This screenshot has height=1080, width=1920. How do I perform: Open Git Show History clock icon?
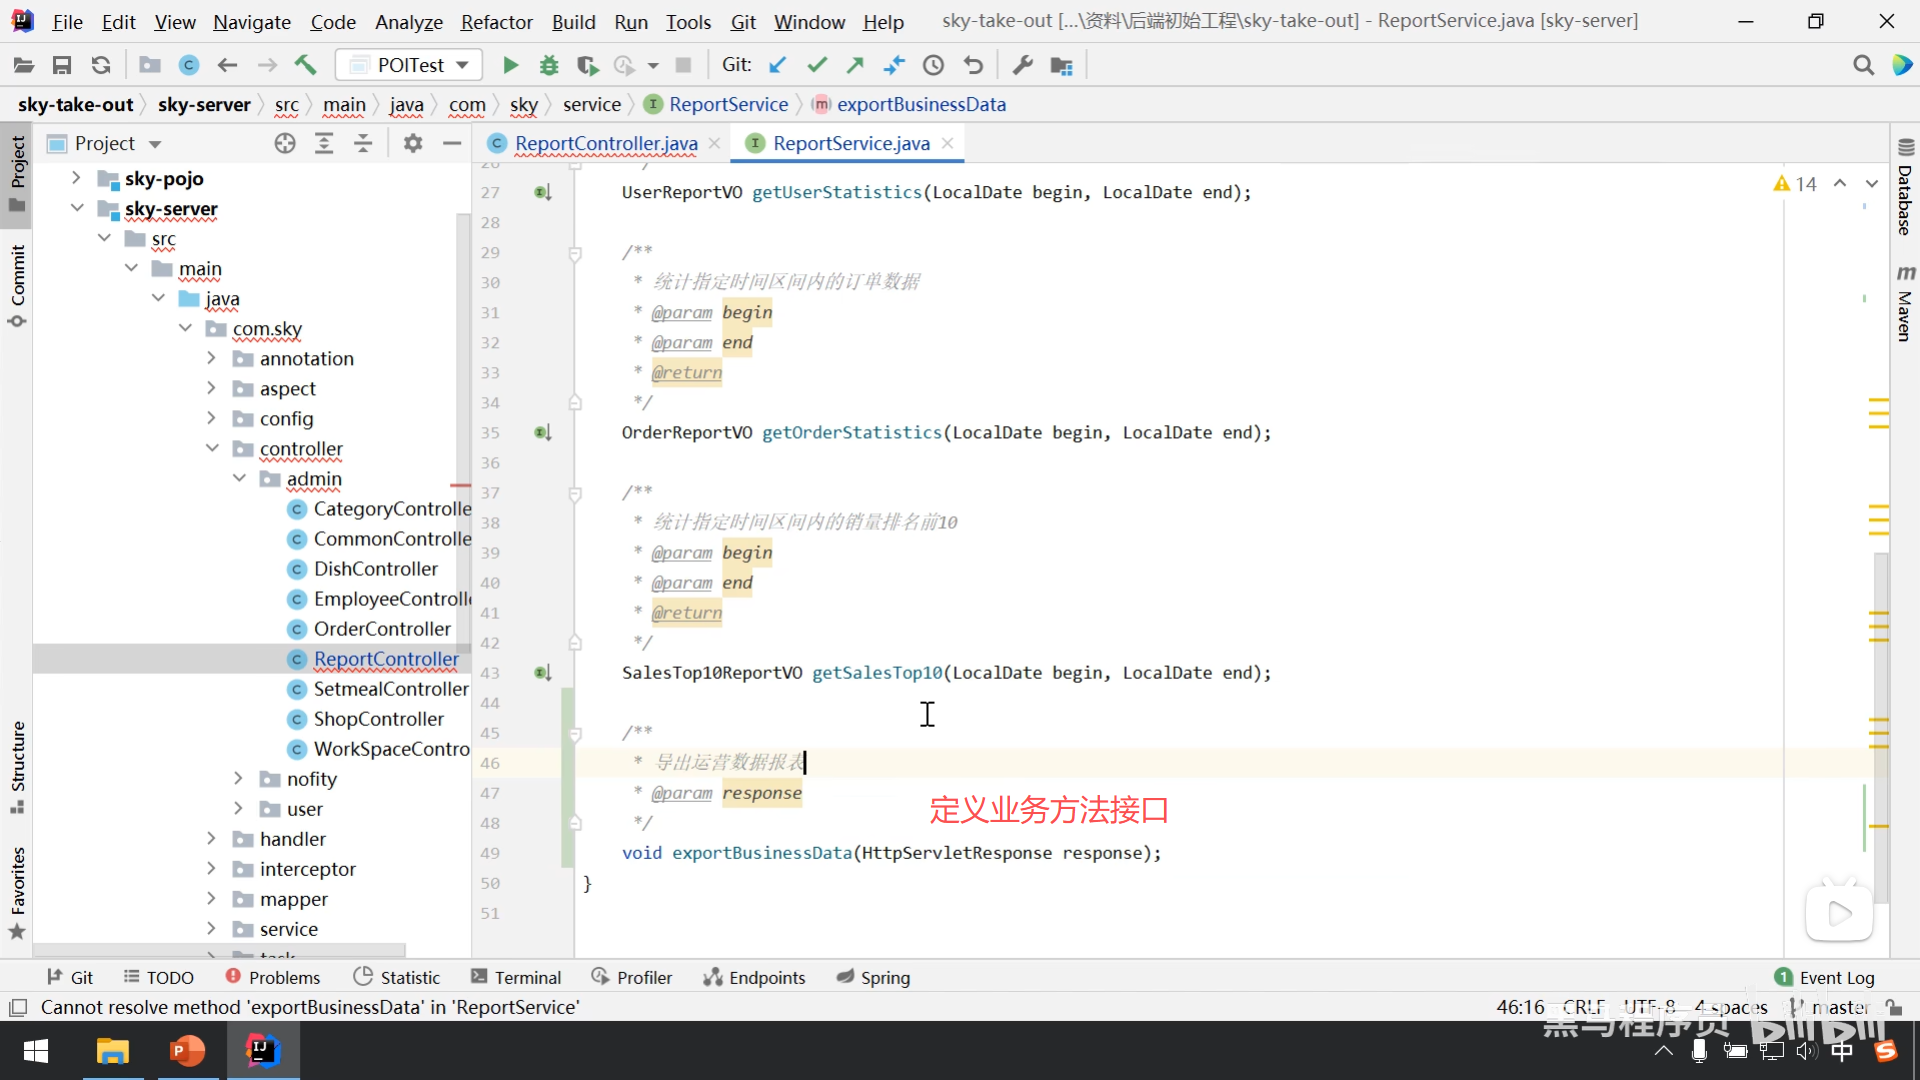(x=933, y=66)
